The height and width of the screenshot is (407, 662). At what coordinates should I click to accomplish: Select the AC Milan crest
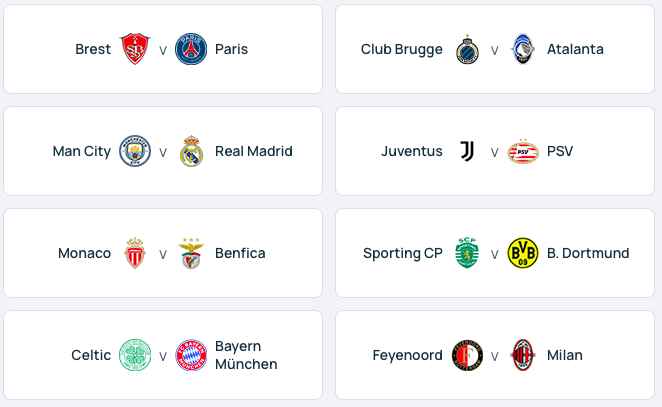(523, 355)
